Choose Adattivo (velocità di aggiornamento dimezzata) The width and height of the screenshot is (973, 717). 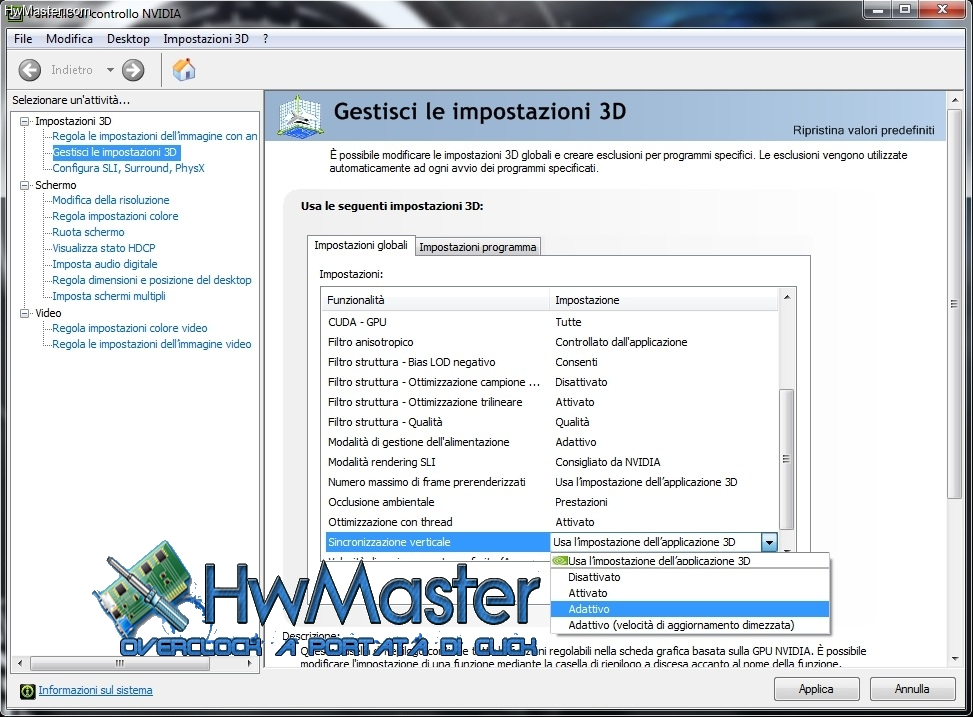coord(690,625)
